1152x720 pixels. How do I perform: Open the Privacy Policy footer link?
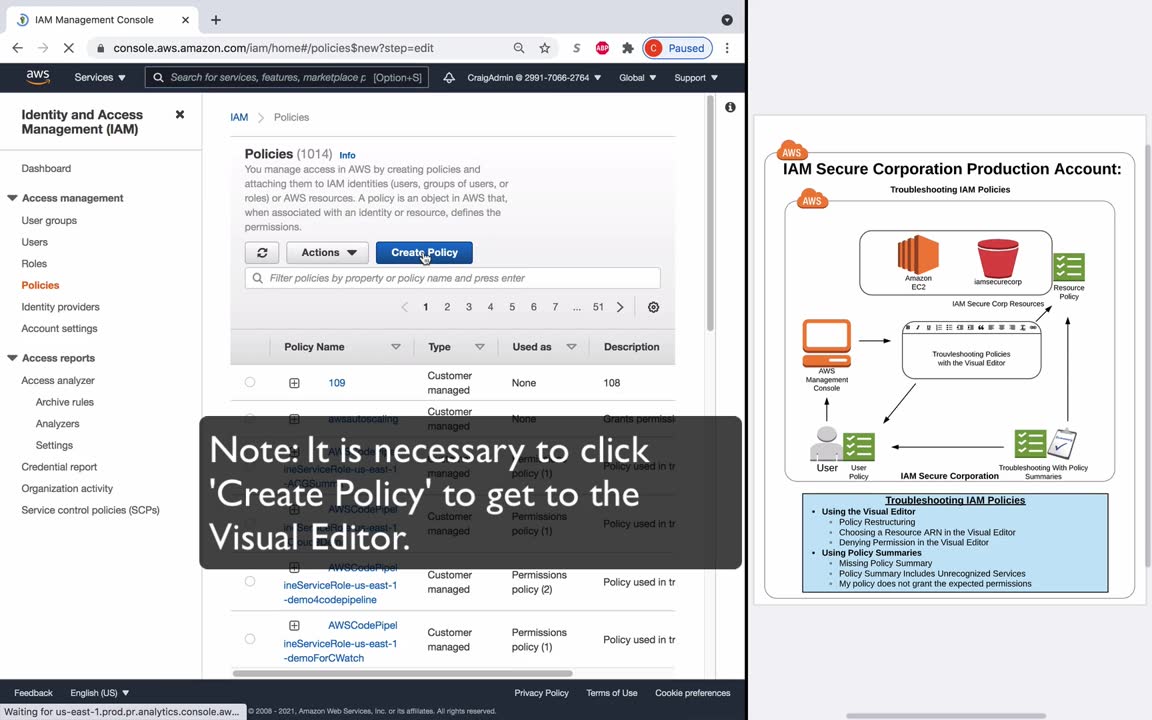point(541,693)
